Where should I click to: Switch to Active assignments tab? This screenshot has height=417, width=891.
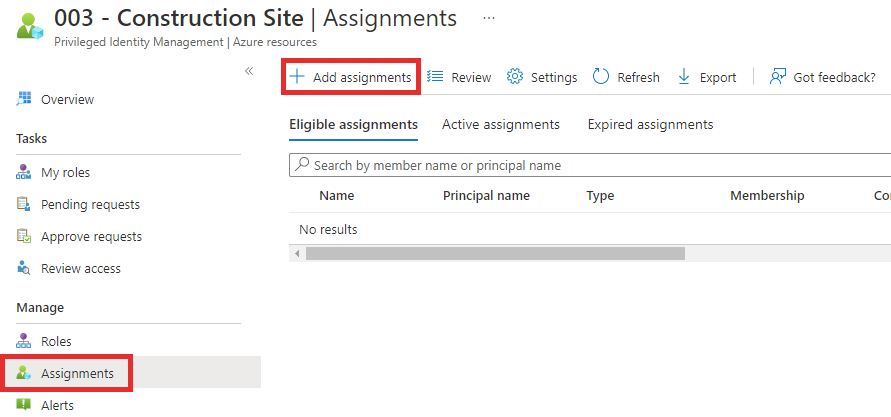coord(501,124)
